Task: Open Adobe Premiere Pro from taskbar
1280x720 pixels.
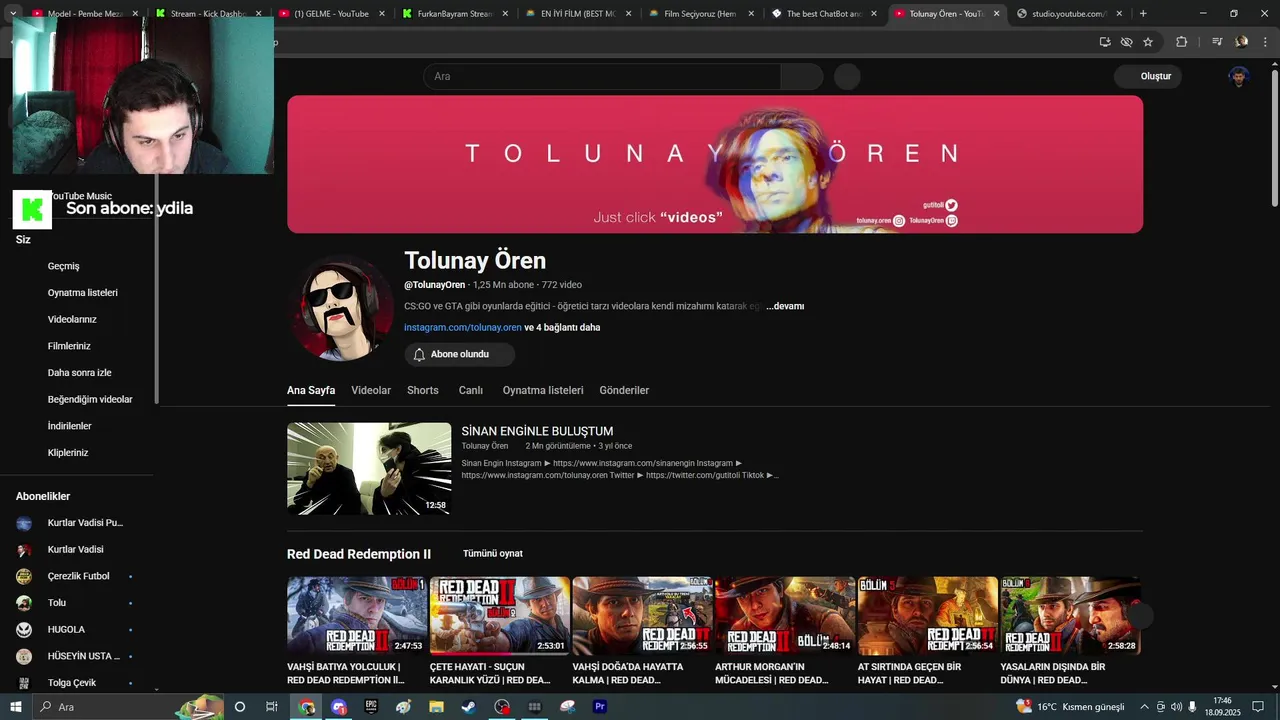Action: click(x=600, y=707)
